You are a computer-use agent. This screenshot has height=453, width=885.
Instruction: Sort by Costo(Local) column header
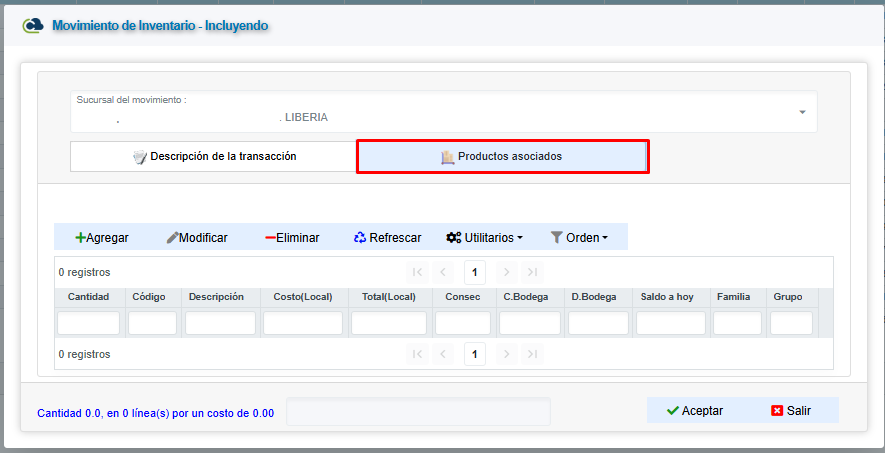pyautogui.click(x=303, y=297)
